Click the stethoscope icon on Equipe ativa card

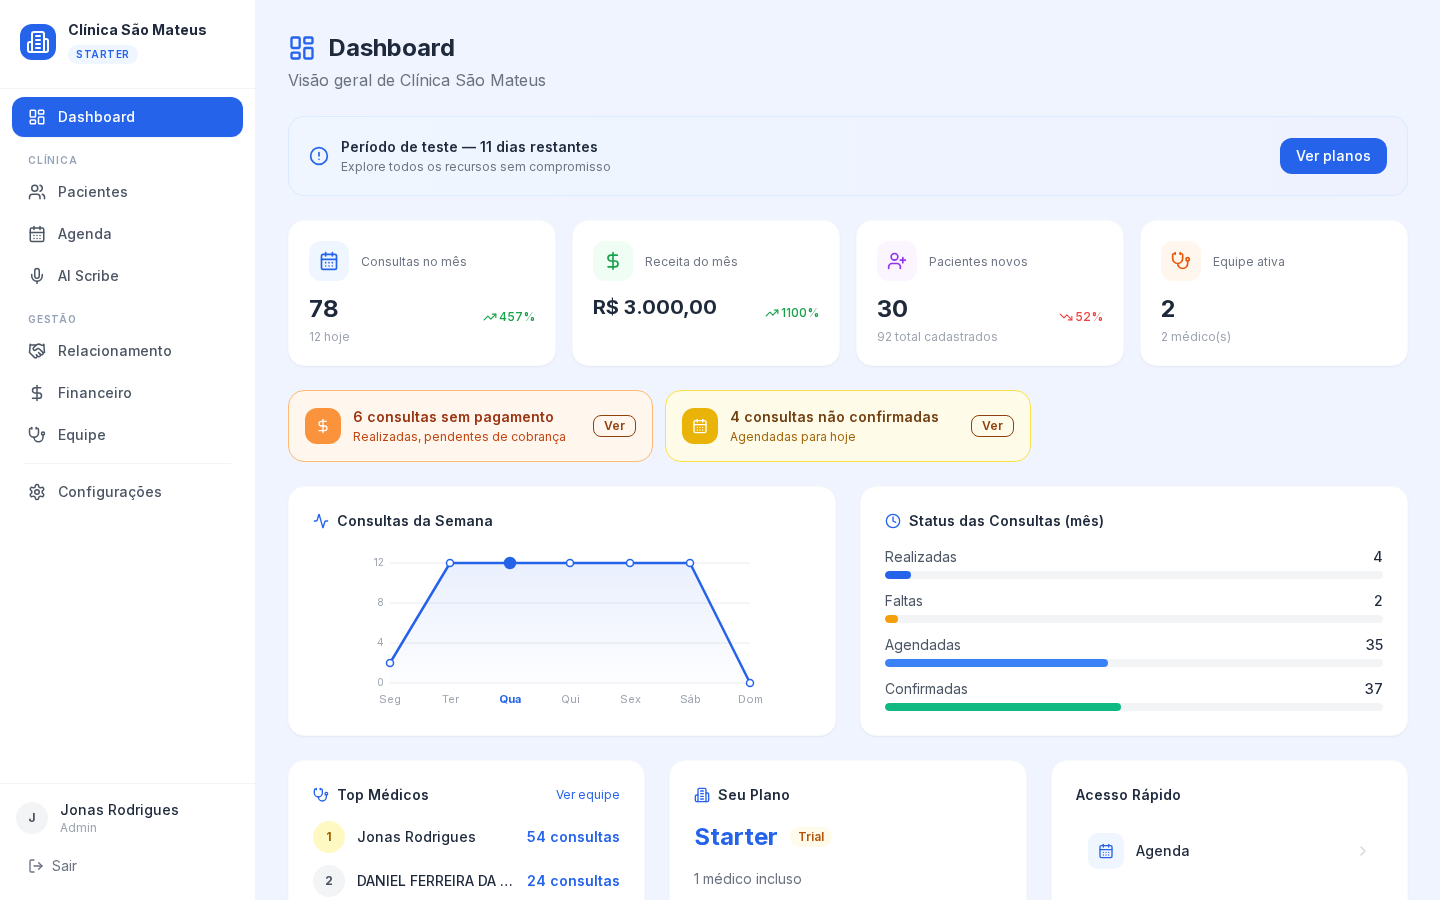1181,261
